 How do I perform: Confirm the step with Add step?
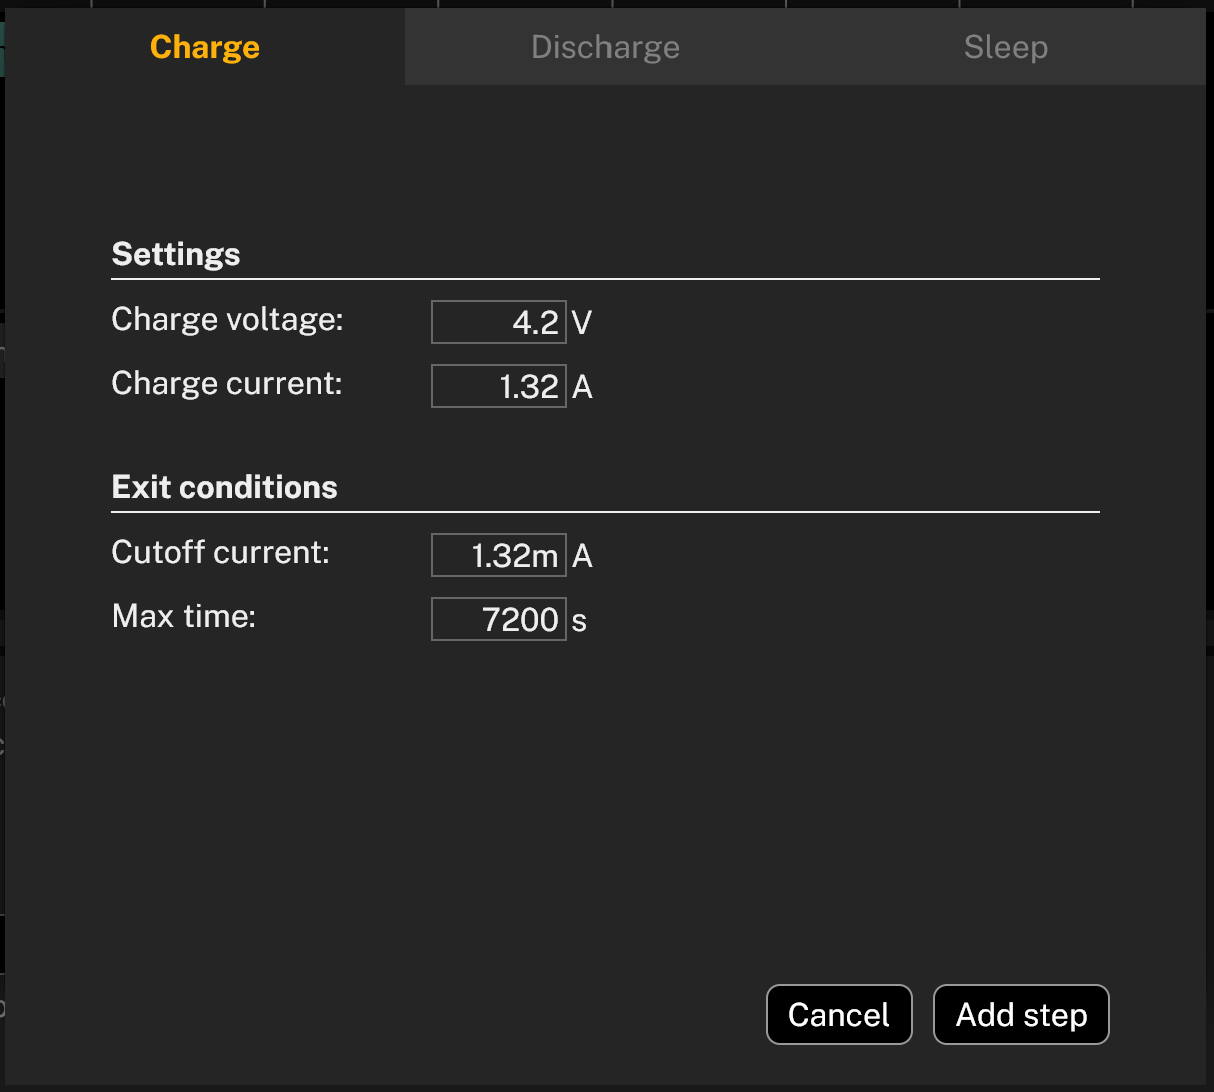click(x=1020, y=1014)
